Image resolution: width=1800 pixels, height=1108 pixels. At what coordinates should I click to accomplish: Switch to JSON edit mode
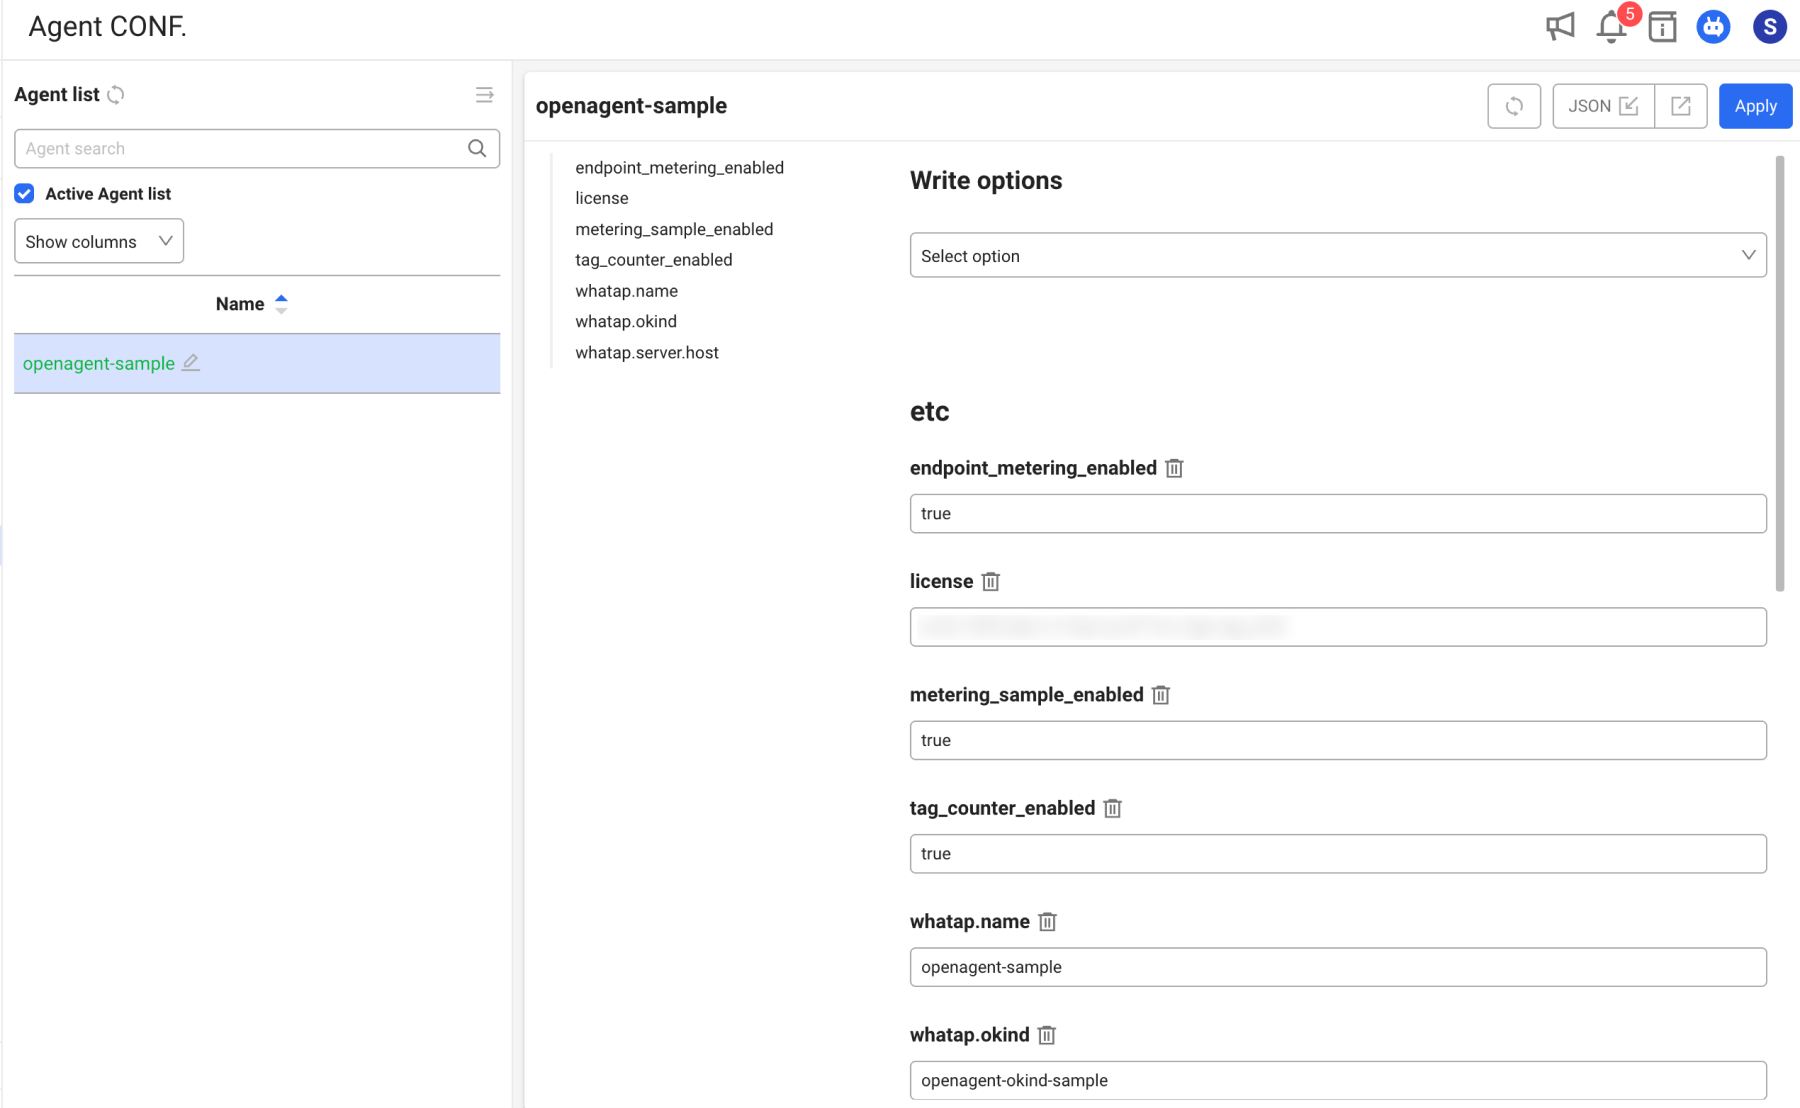pyautogui.click(x=1603, y=106)
